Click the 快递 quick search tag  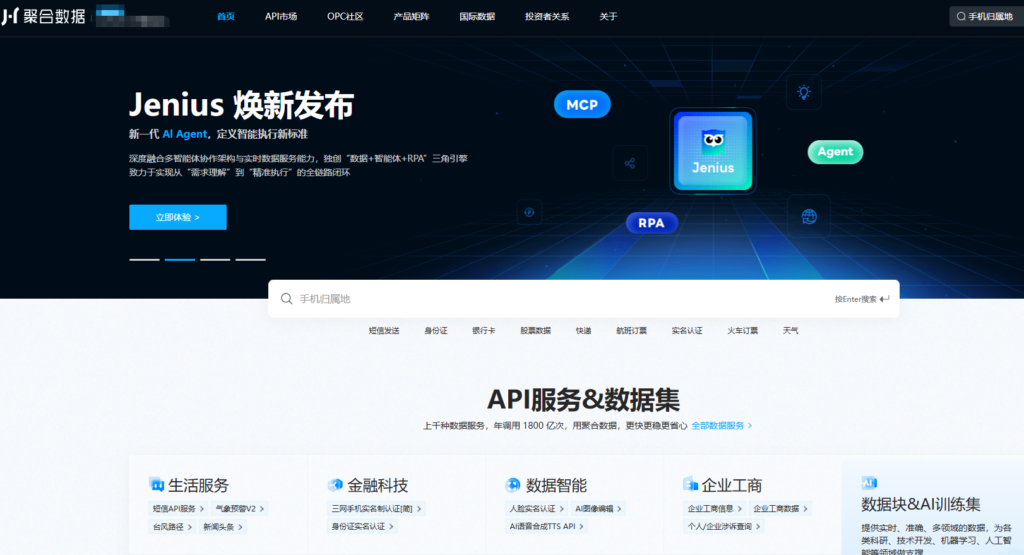click(x=583, y=331)
